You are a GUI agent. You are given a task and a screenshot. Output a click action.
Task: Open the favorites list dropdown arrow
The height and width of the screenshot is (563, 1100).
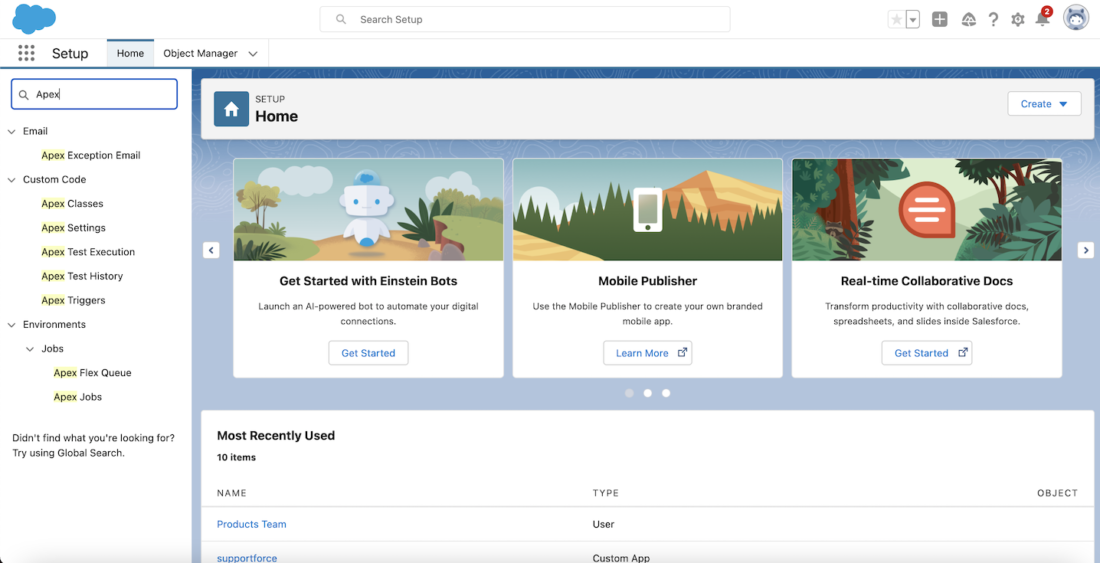[x=913, y=20]
